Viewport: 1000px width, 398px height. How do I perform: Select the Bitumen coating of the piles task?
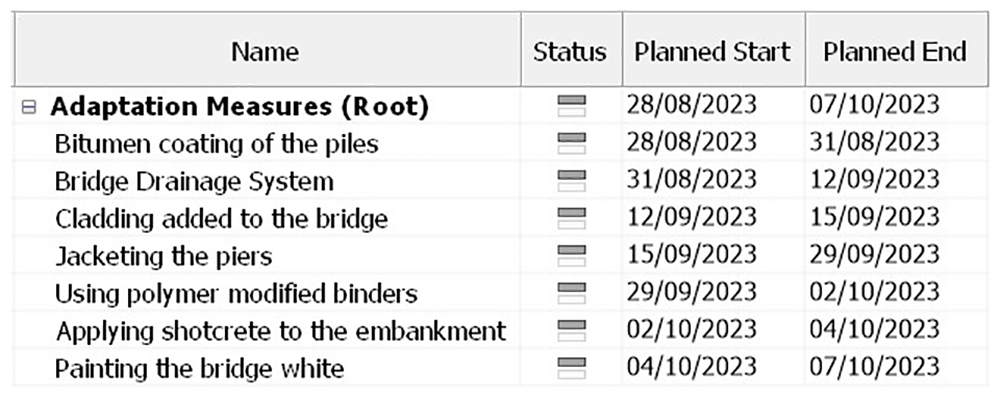(x=217, y=144)
